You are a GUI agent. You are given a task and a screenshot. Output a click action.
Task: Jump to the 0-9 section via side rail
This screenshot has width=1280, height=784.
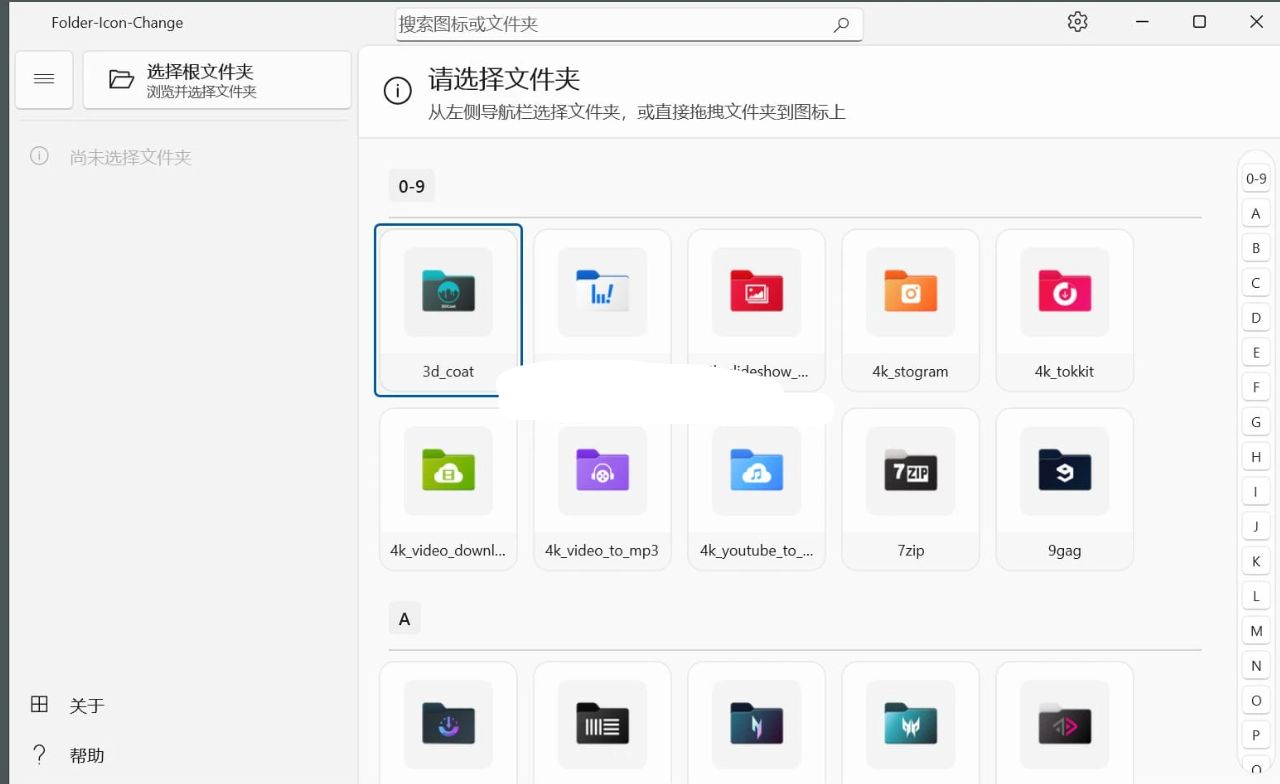tap(1255, 177)
